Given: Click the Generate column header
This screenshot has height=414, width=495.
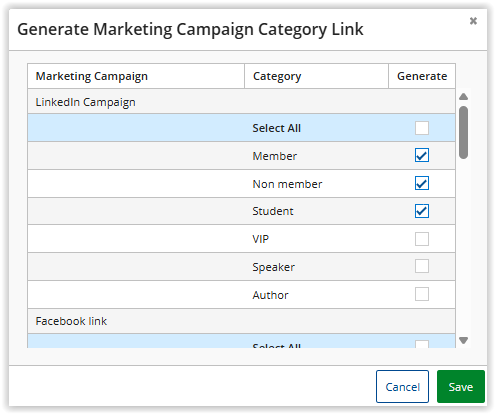Looking at the screenshot, I should [422, 76].
